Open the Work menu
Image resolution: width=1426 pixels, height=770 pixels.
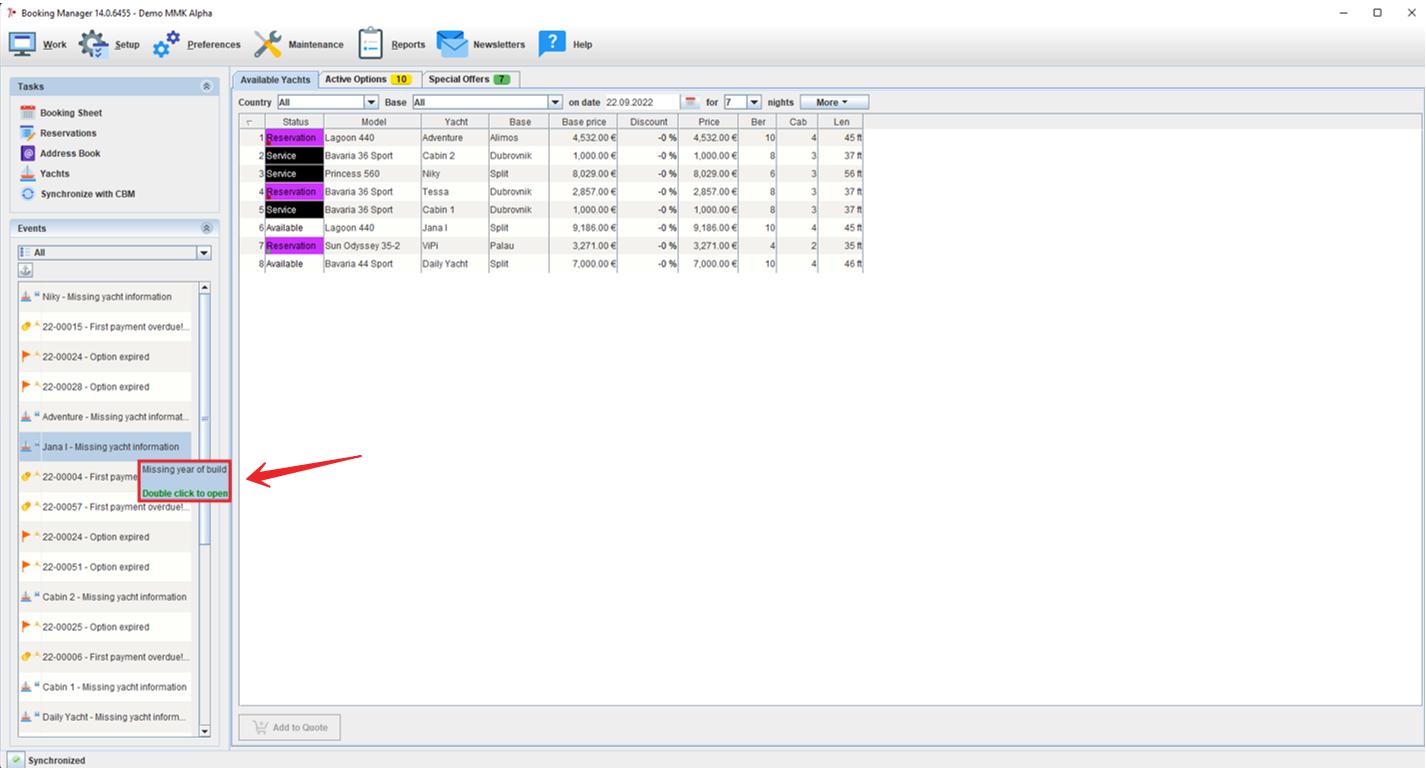(38, 44)
